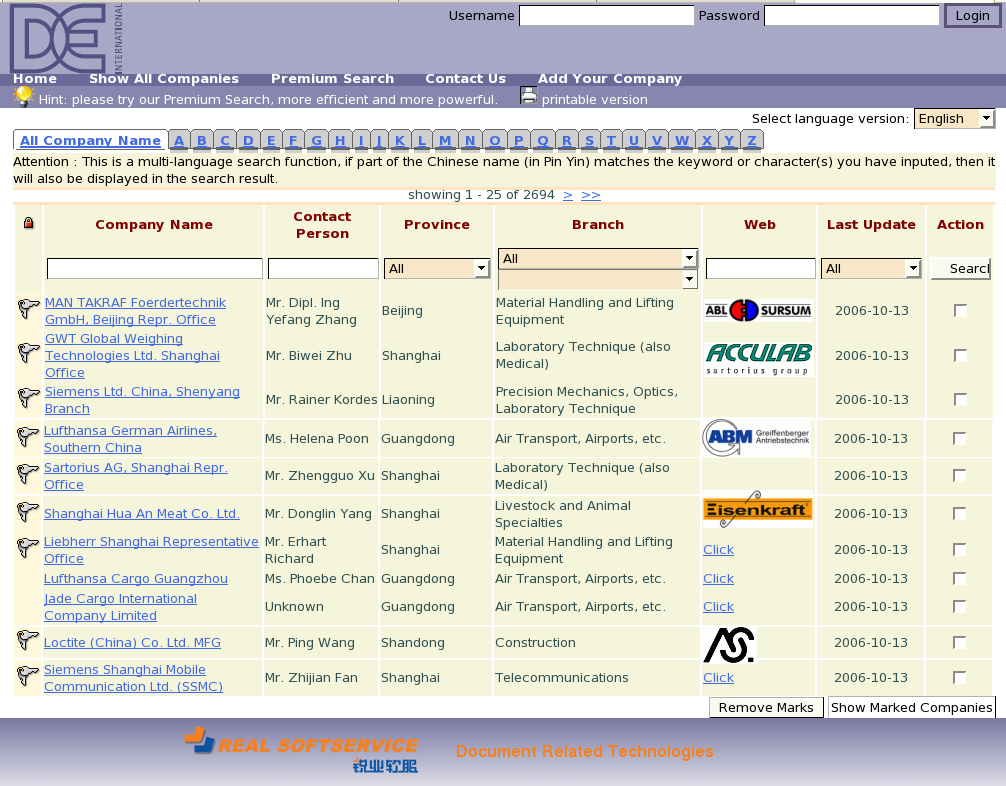Click the ACCULAB sartorius group logo
Screen dimensions: 1006x786
point(758,358)
